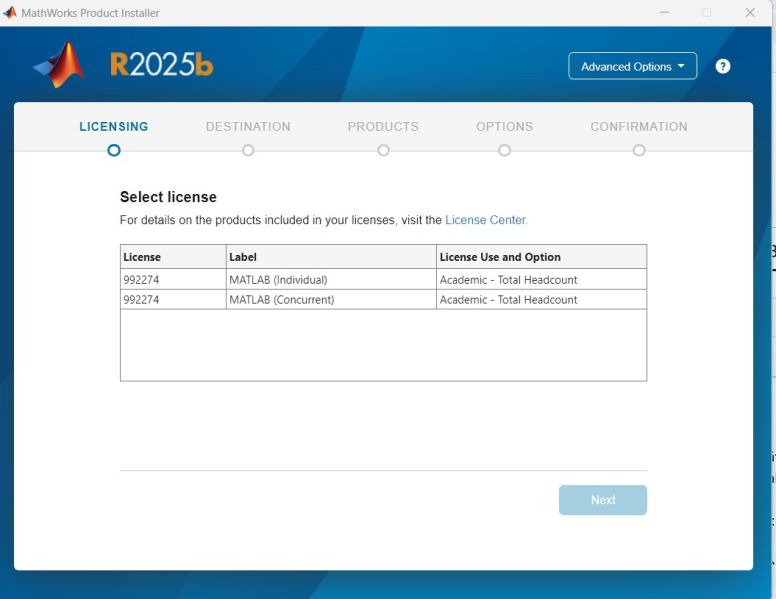The width and height of the screenshot is (776, 599).
Task: Open the Advanced Options dropdown
Action: [632, 66]
